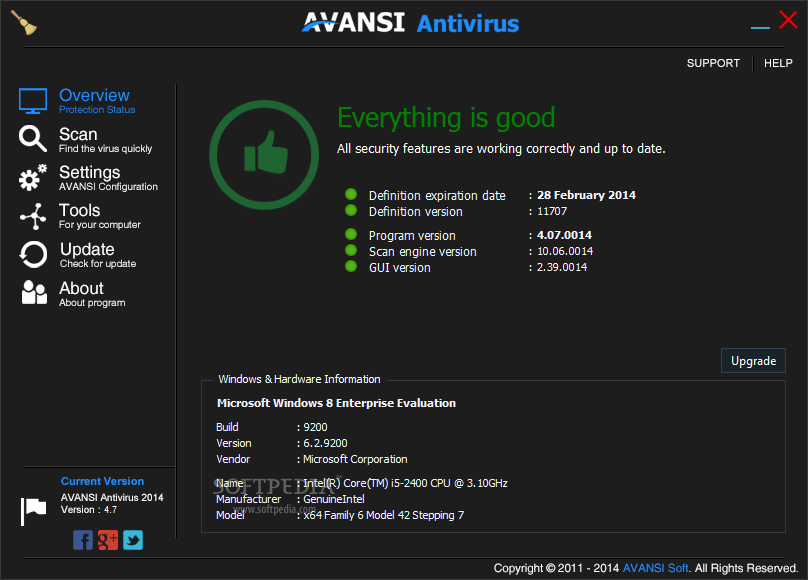Click green dot beside Definition expiration date

[351, 194]
